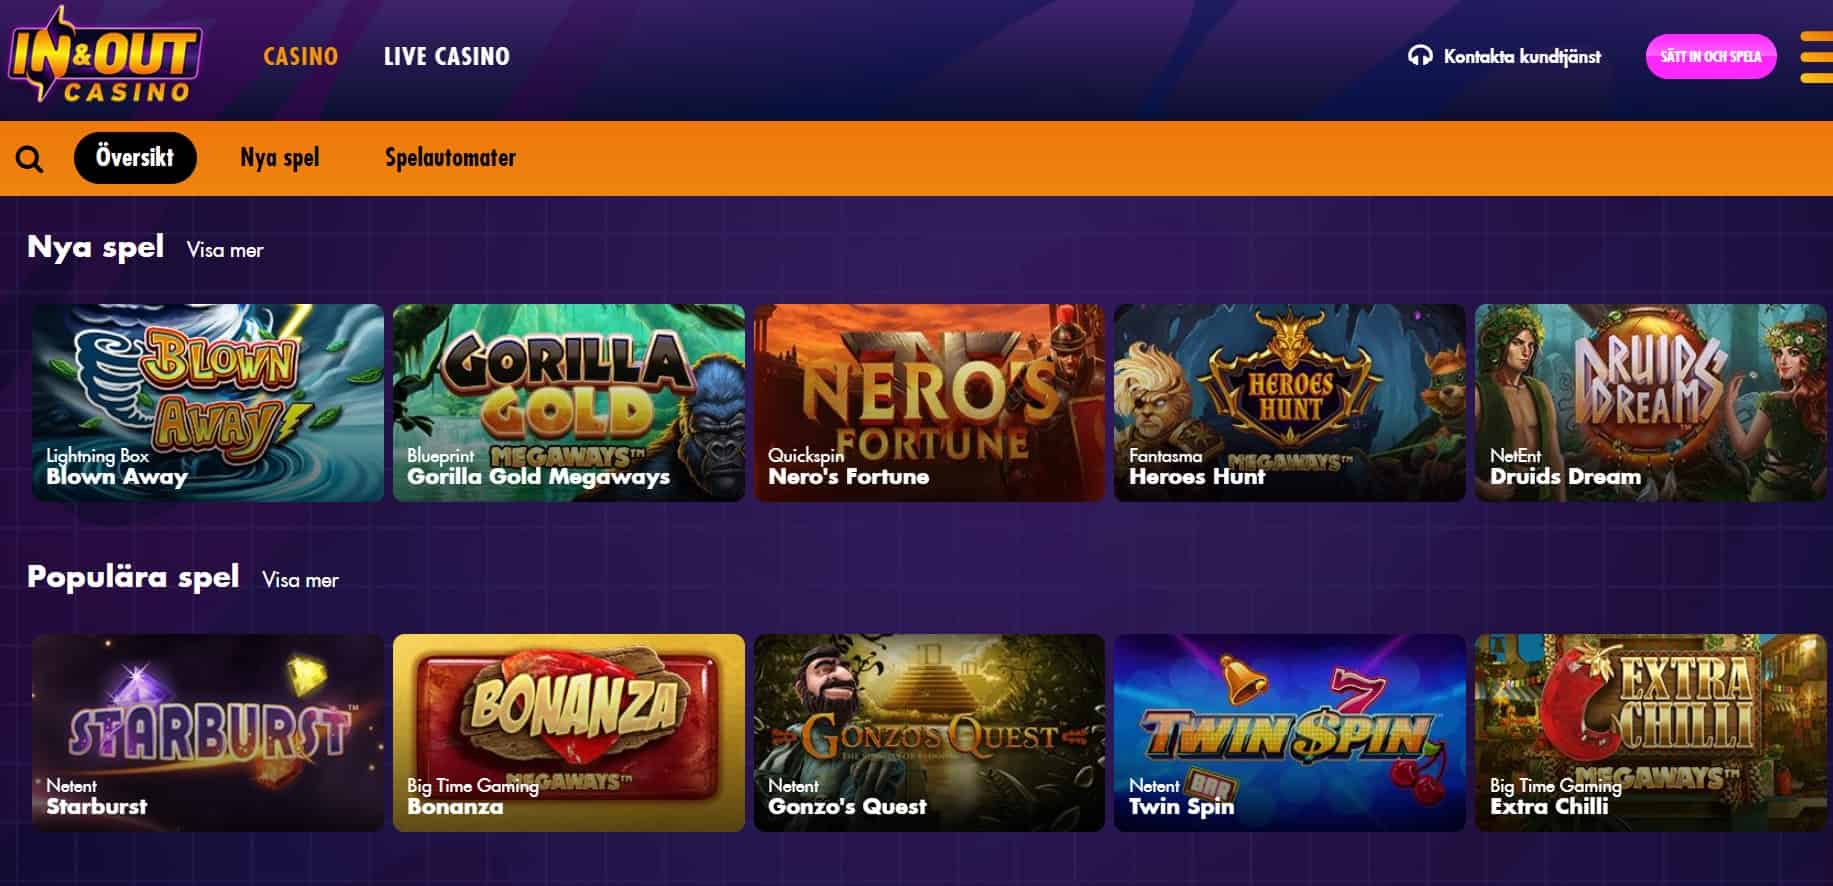Open the Twin Spin game tile
The width and height of the screenshot is (1833, 886).
[1290, 733]
